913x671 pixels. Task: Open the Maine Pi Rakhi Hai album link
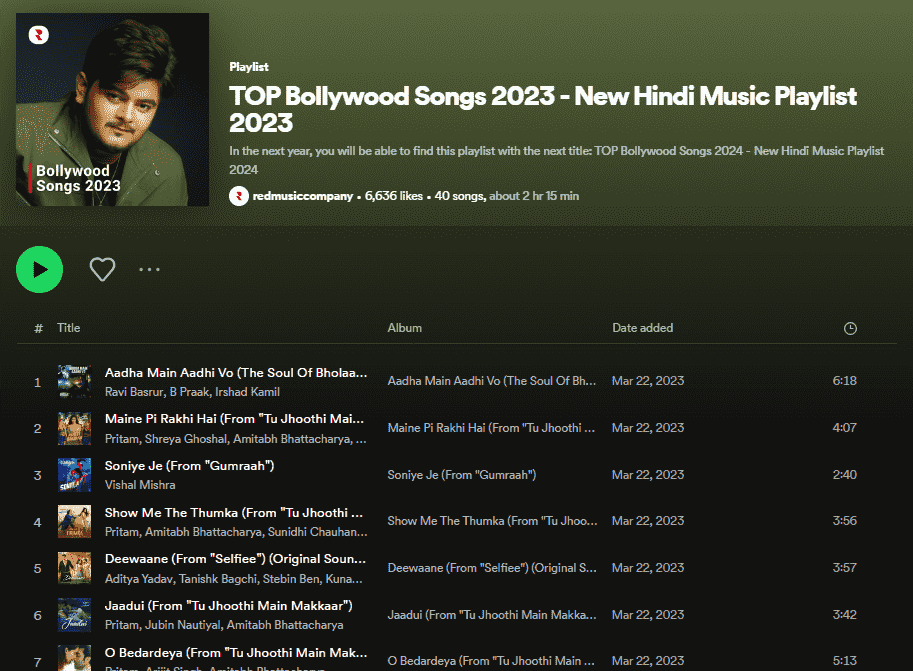pos(491,428)
